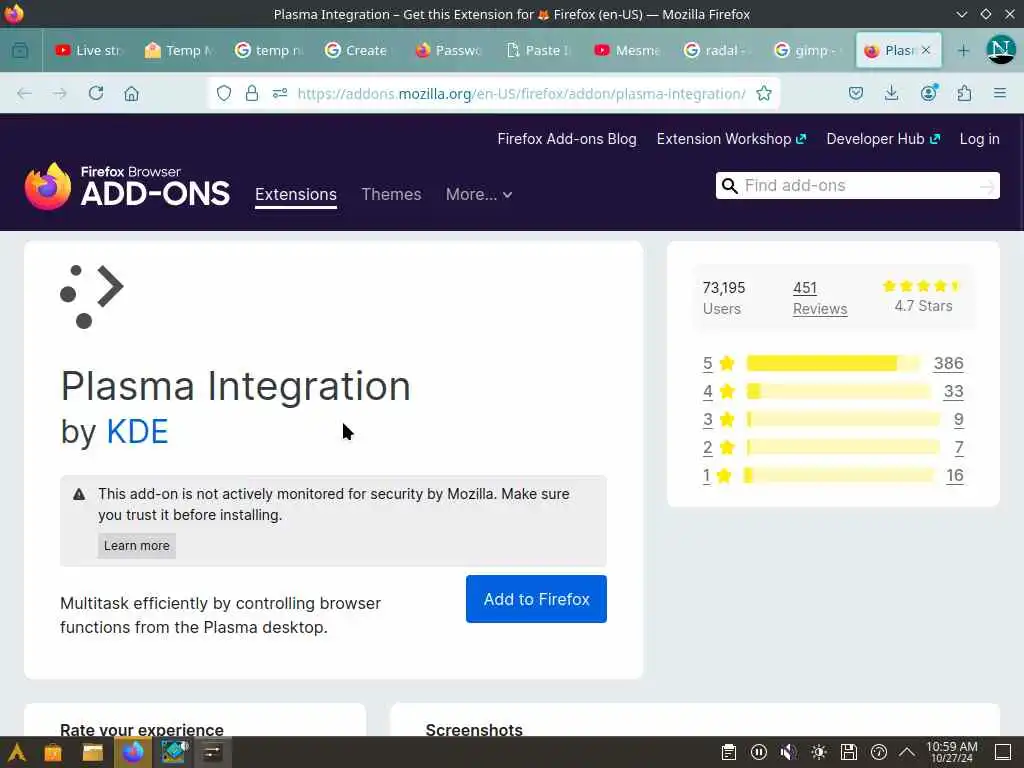
Task: Open the Extensions puzzle icon
Action: (964, 93)
